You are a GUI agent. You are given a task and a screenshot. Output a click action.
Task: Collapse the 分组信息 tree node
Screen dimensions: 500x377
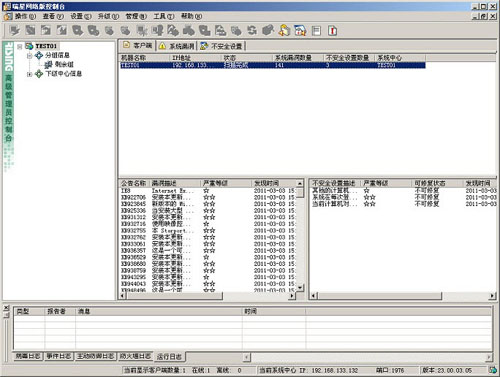coord(29,56)
